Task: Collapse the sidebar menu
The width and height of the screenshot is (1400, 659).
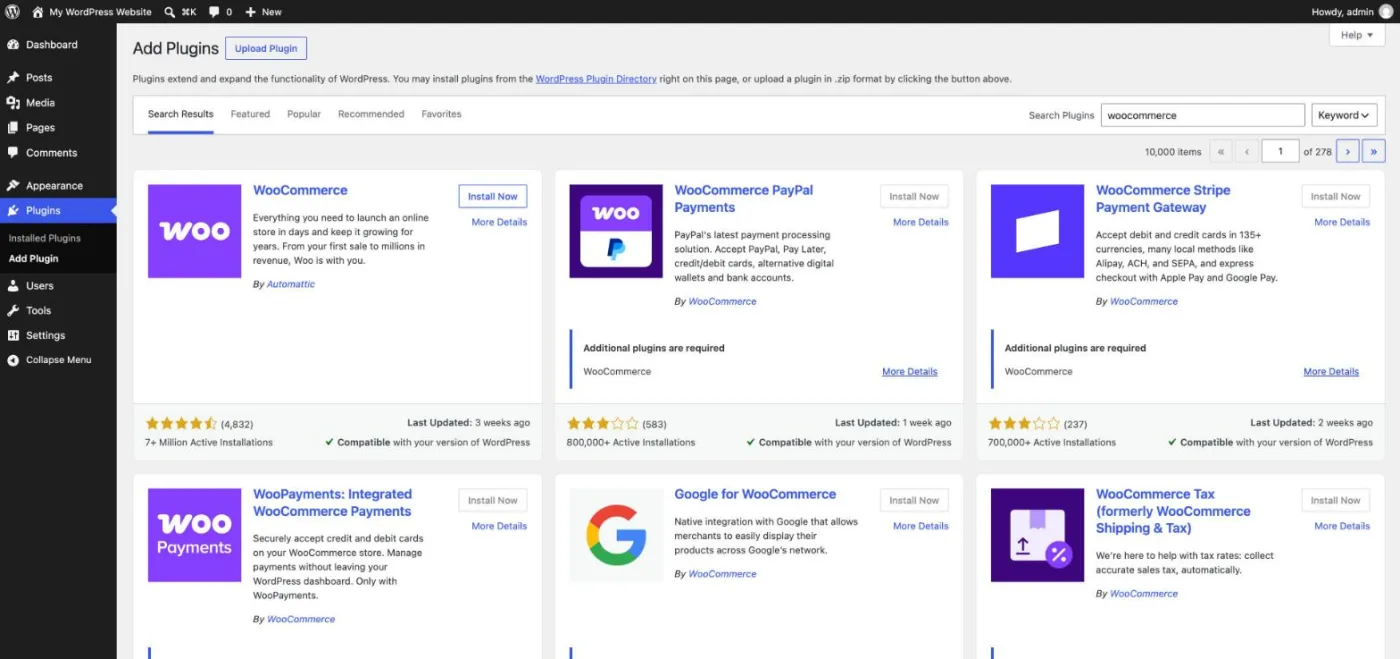Action: [x=58, y=360]
